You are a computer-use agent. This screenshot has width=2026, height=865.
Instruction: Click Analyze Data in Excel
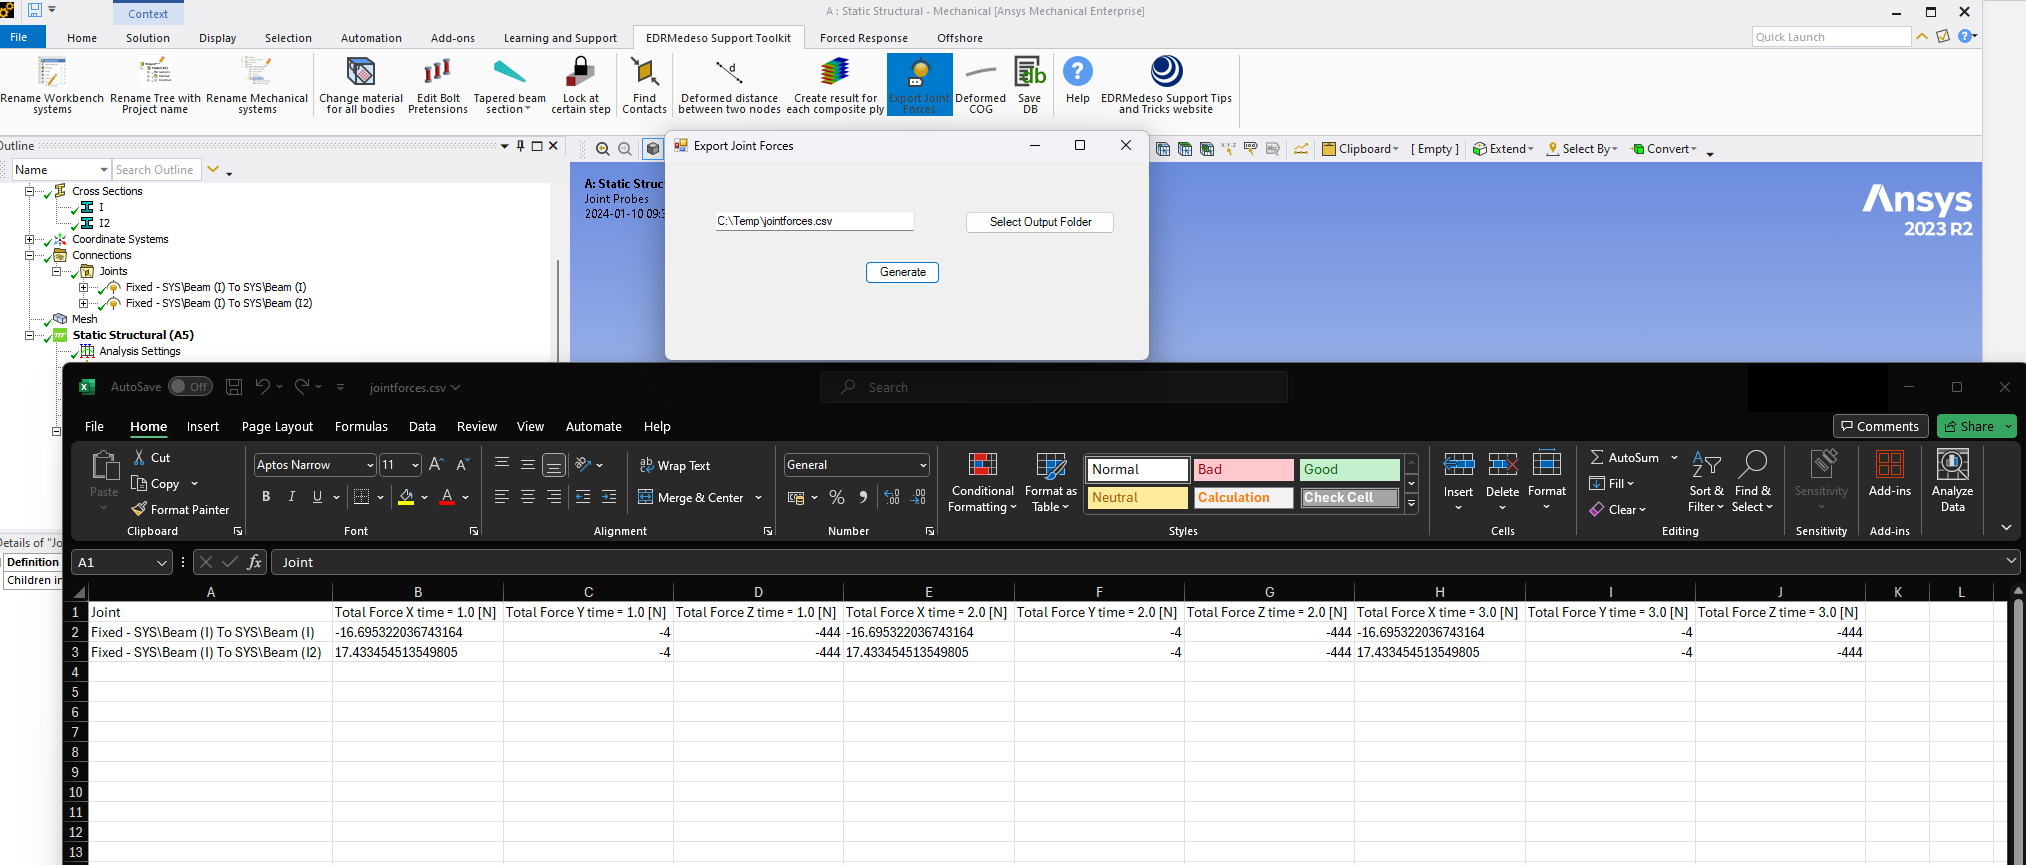(x=1952, y=482)
